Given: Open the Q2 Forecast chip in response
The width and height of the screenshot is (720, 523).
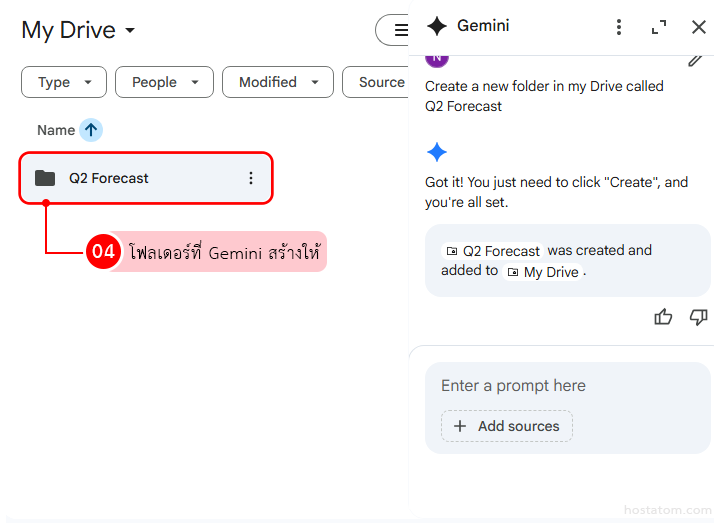Looking at the screenshot, I should click(x=493, y=251).
